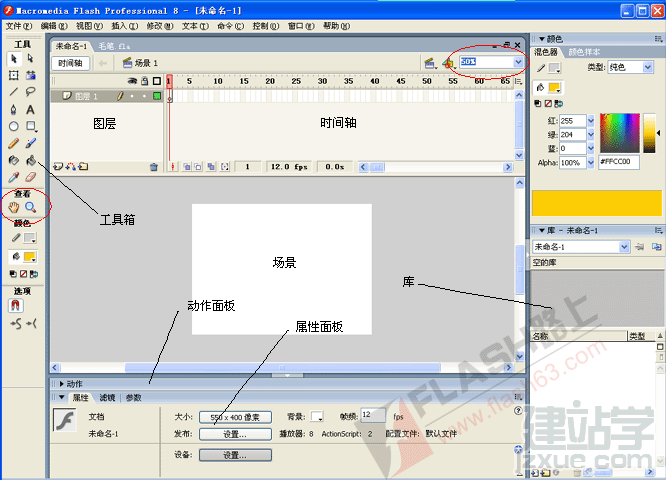Open the 红 red value dropdown arrow

click(591, 121)
